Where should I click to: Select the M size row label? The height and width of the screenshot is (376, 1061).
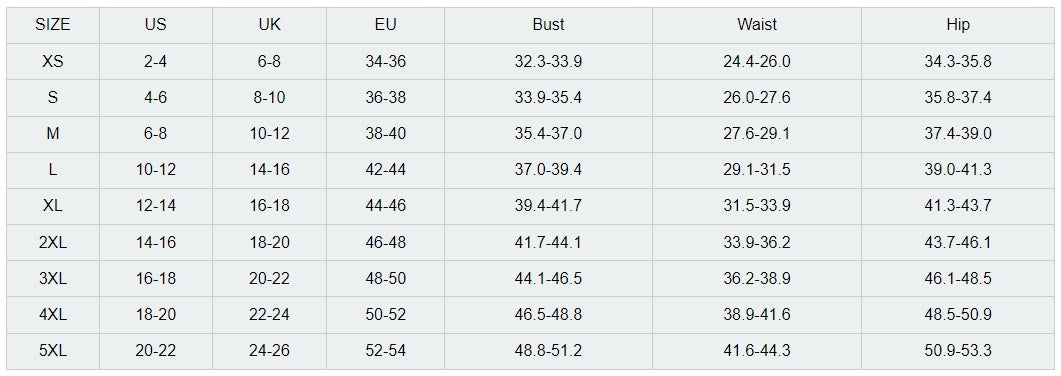(53, 134)
